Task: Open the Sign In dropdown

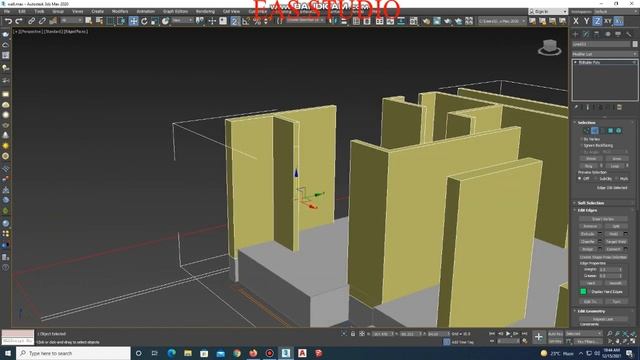Action: (x=547, y=11)
